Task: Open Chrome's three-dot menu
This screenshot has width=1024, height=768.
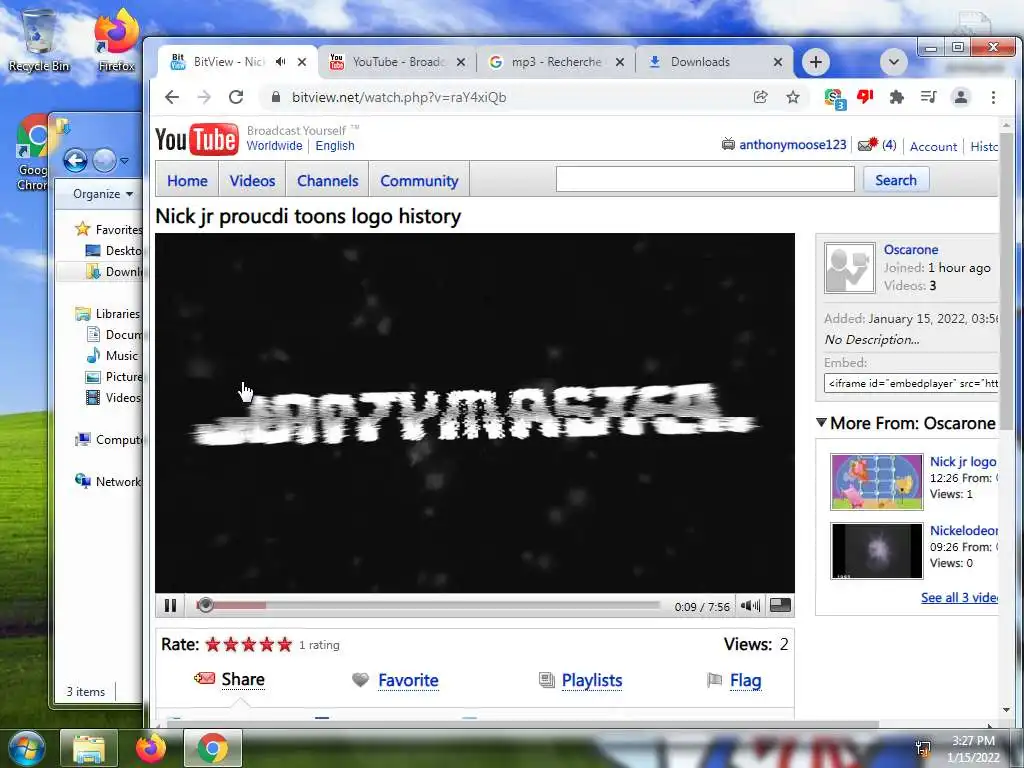Action: [993, 97]
